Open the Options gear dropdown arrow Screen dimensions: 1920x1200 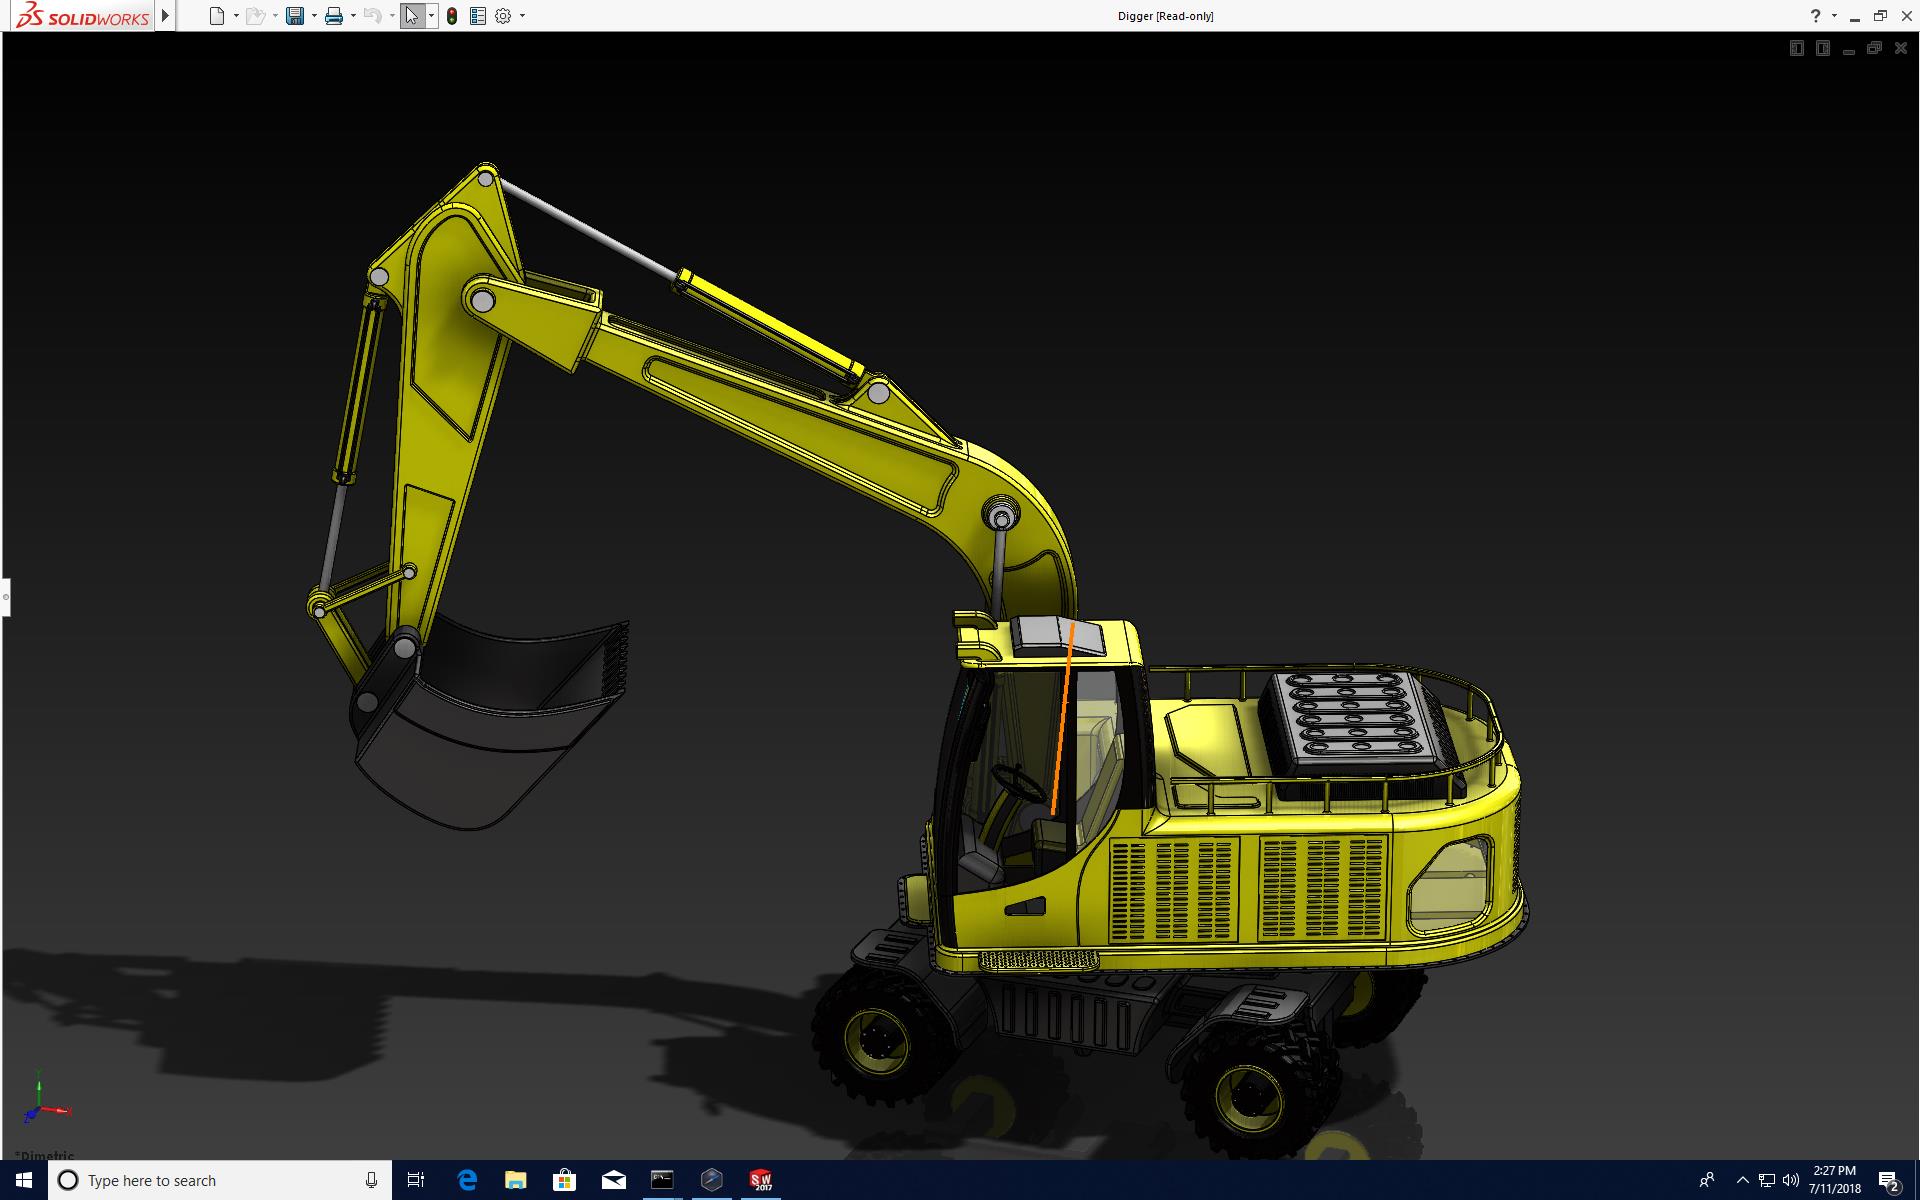(x=522, y=16)
